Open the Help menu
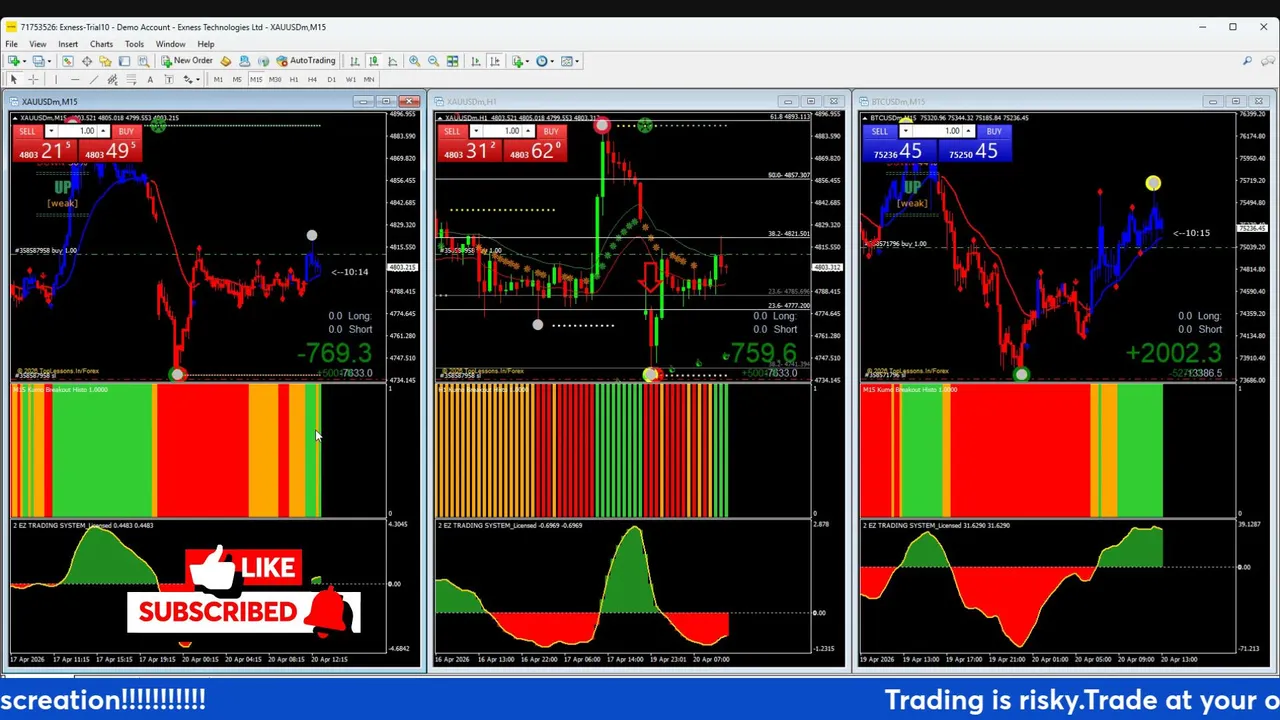The height and width of the screenshot is (720, 1280). [x=205, y=44]
